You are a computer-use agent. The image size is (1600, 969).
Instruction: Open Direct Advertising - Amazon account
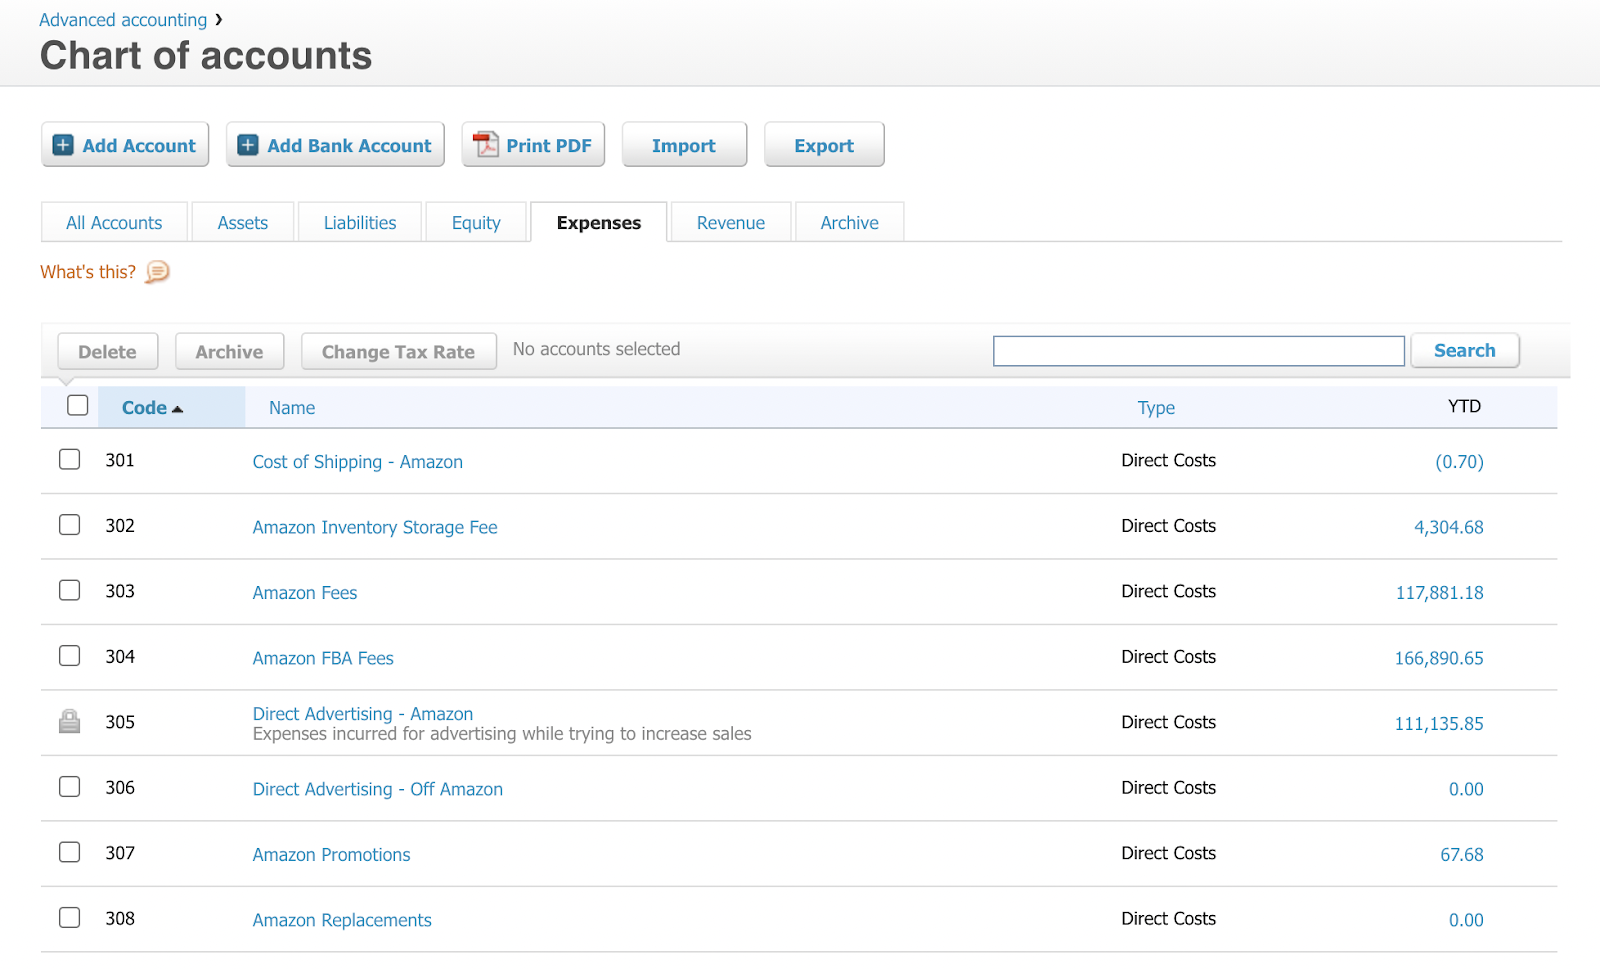[363, 714]
